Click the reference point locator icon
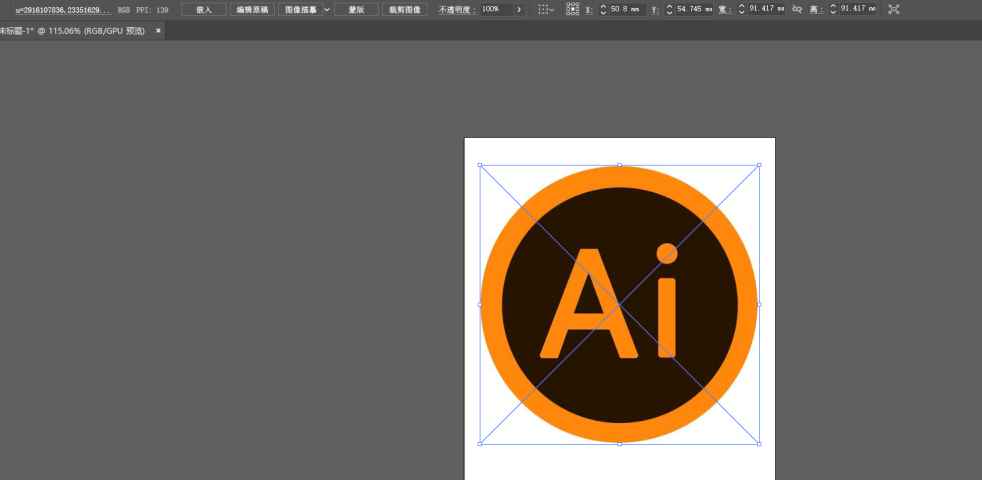The width and height of the screenshot is (982, 480). tap(572, 9)
